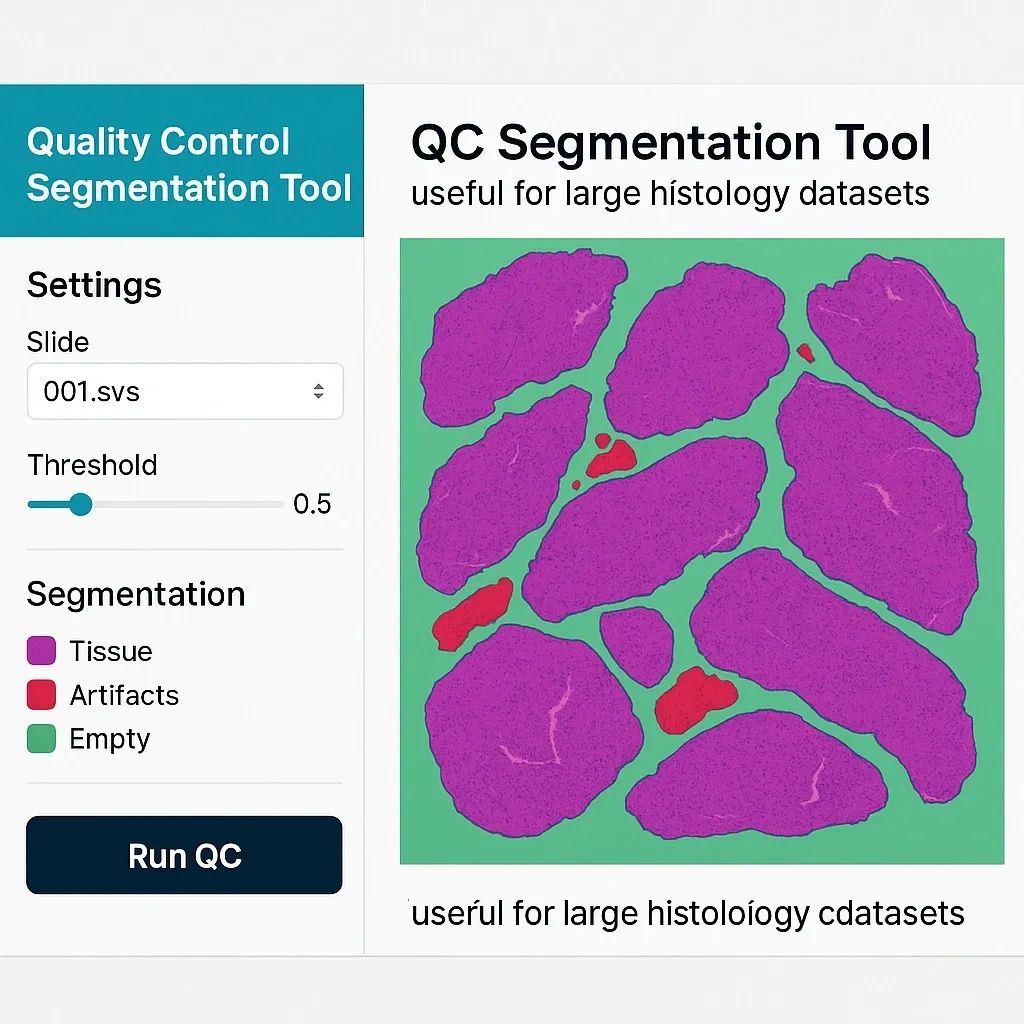Click the green Empty color swatch
The width and height of the screenshot is (1024, 1024).
click(x=41, y=739)
